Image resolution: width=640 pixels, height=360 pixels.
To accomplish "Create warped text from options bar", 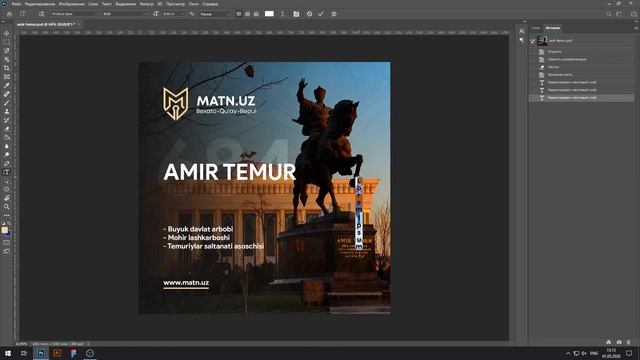I will click(x=282, y=14).
